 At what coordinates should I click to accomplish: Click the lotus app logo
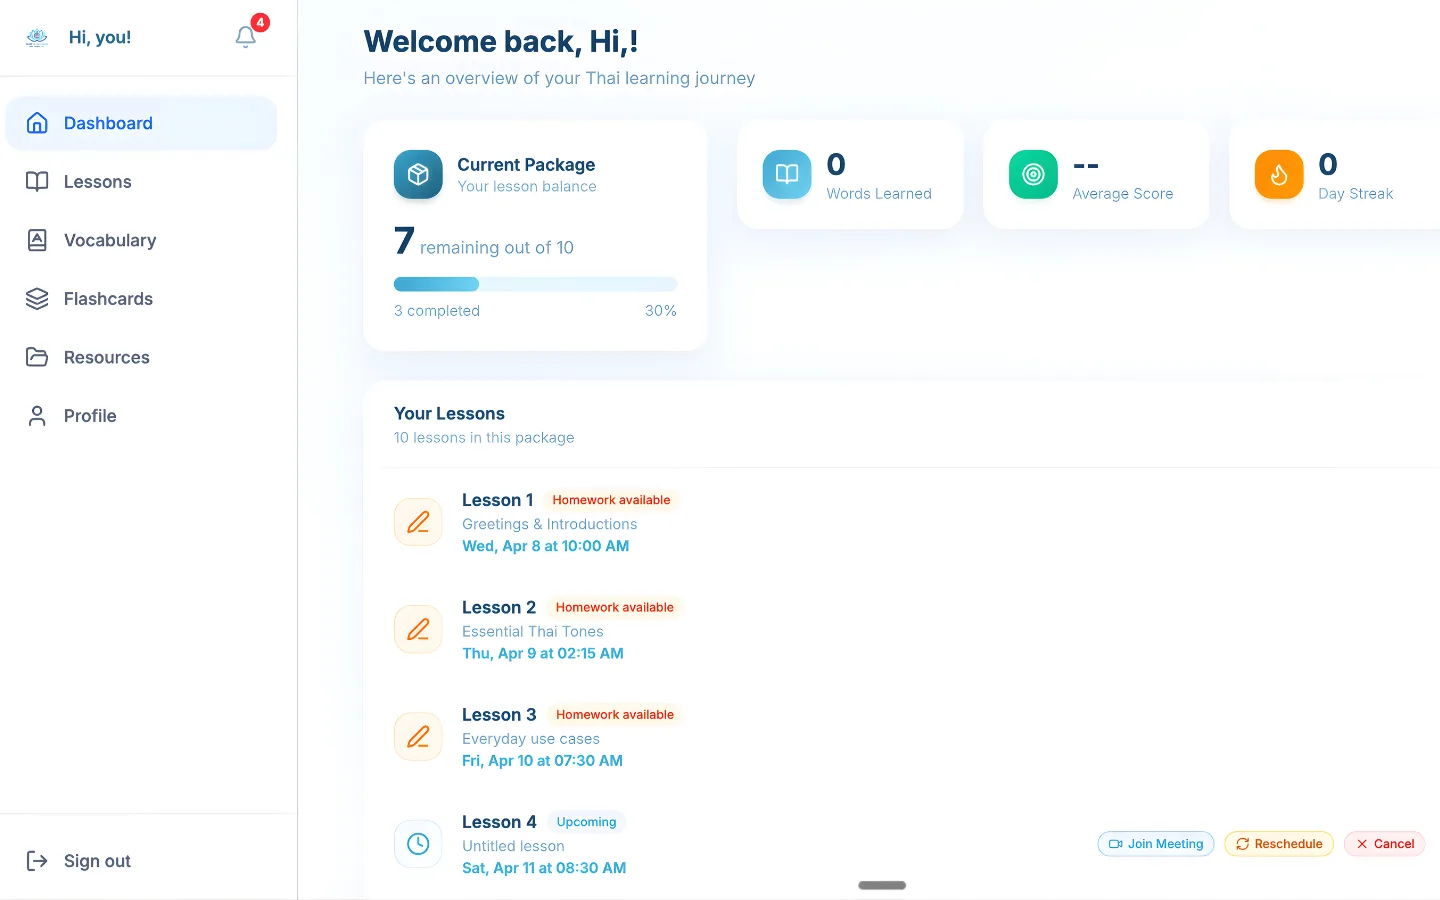pos(37,36)
